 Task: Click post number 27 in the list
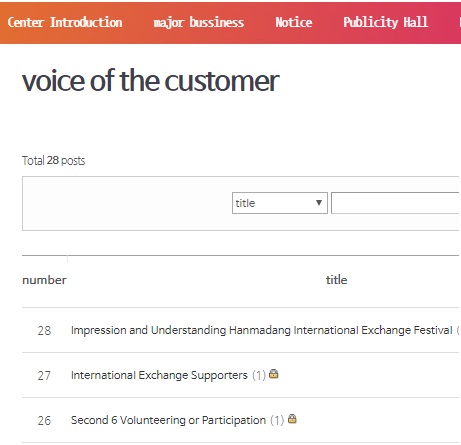click(x=44, y=376)
